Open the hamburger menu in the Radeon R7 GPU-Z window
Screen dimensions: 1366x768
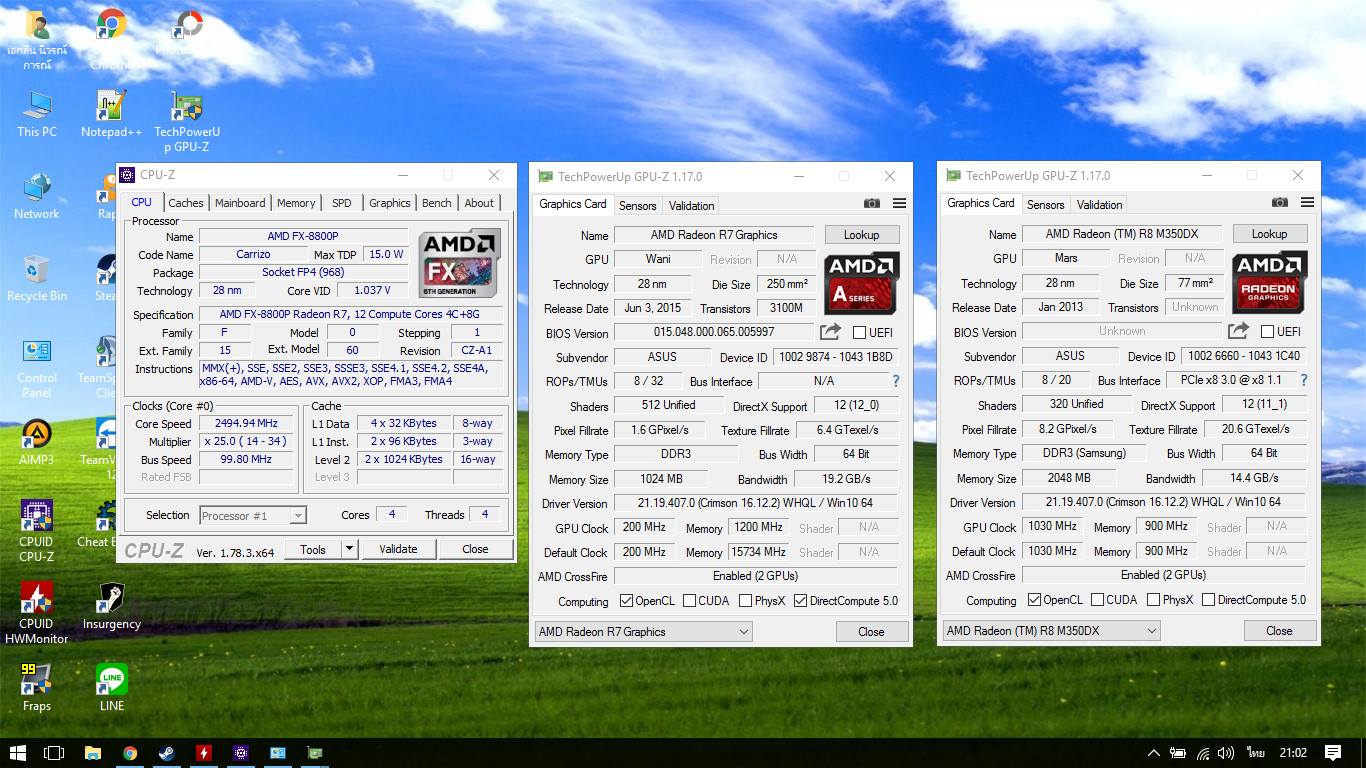pyautogui.click(x=899, y=203)
